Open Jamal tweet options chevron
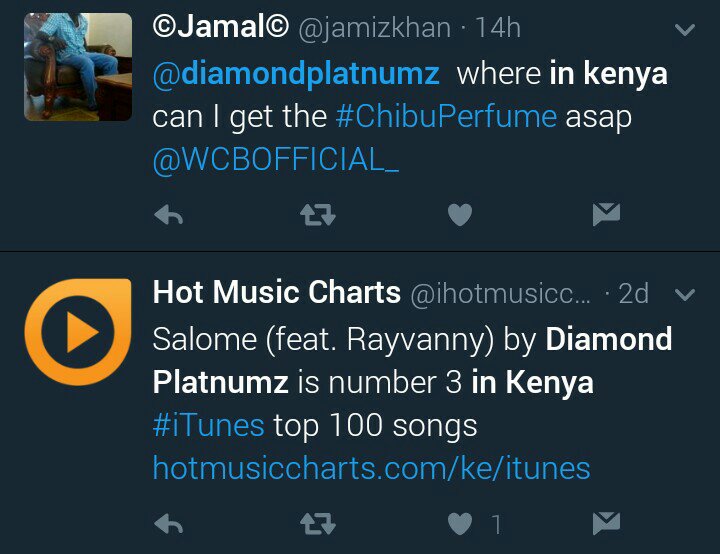Viewport: 720px width, 554px height. click(685, 30)
